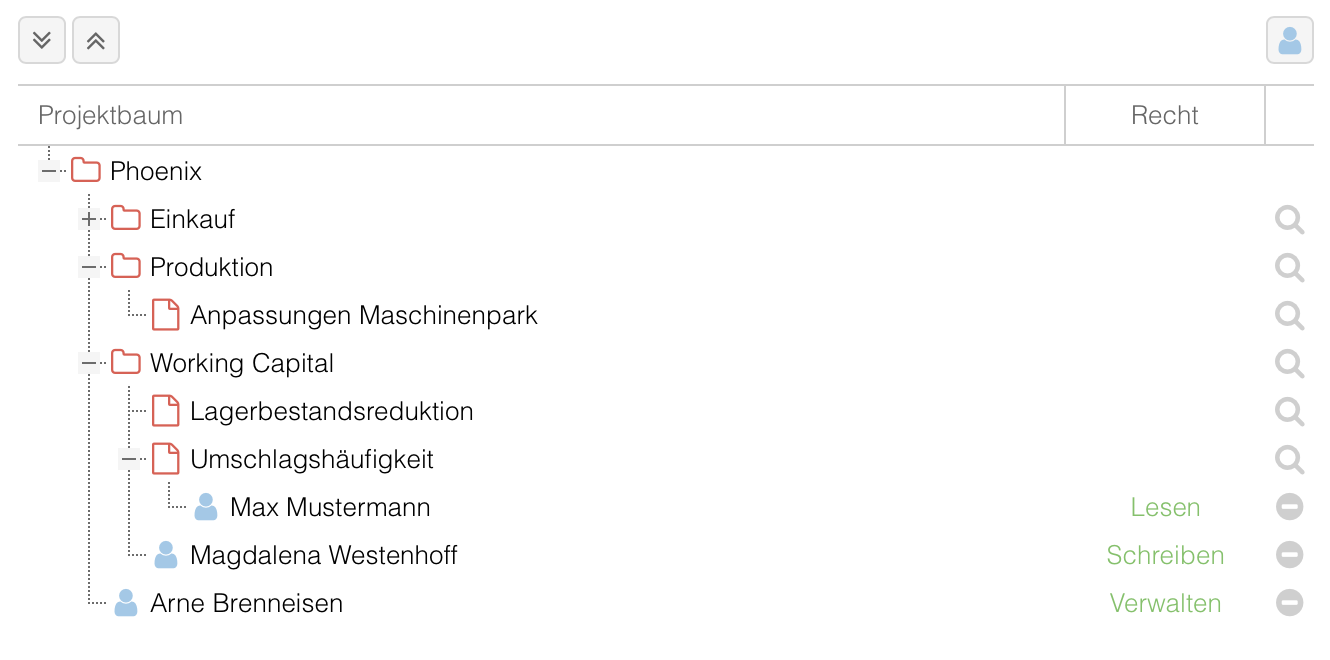Viewport: 1330px width, 660px height.
Task: Remove Arne Brenneisen using minus circle icon
Action: click(x=1290, y=603)
